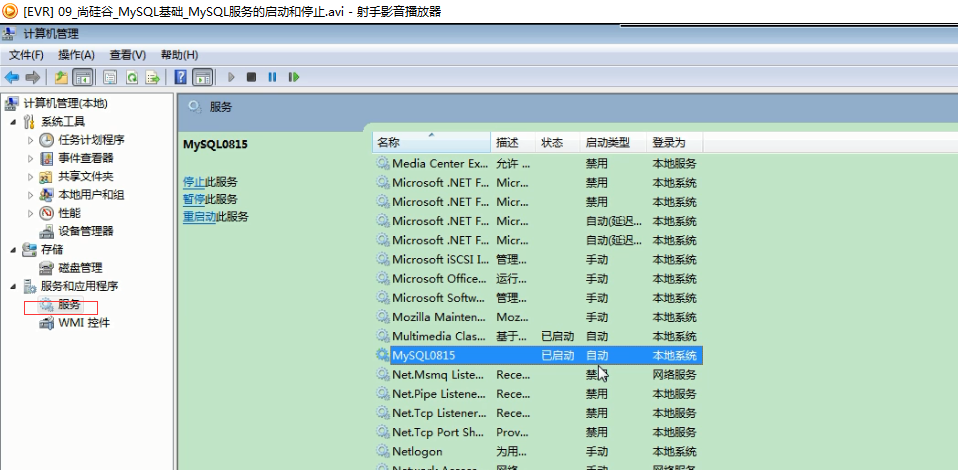
Task: Open the Properties toolbar icon
Action: [111, 77]
